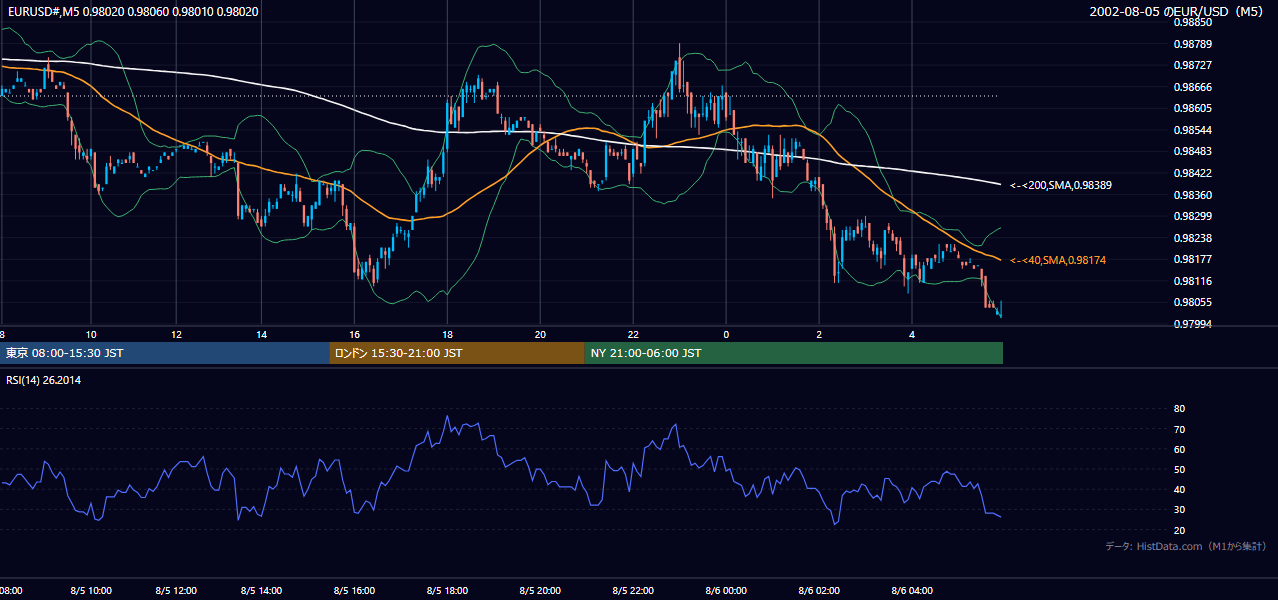Click the 8/5 18:00 time label
Screen dimensions: 1278x600
coord(447,591)
